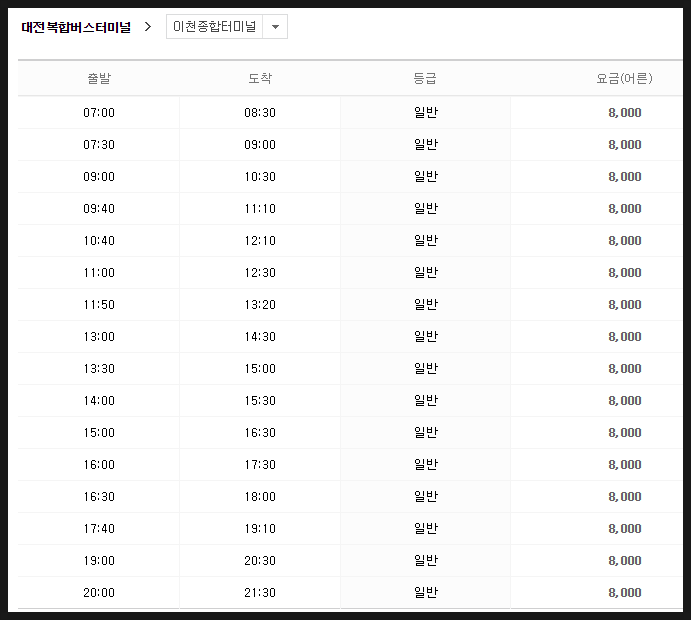Viewport: 691px width, 620px height.
Task: Click the 09:00 arrival time cell
Action: click(x=260, y=145)
